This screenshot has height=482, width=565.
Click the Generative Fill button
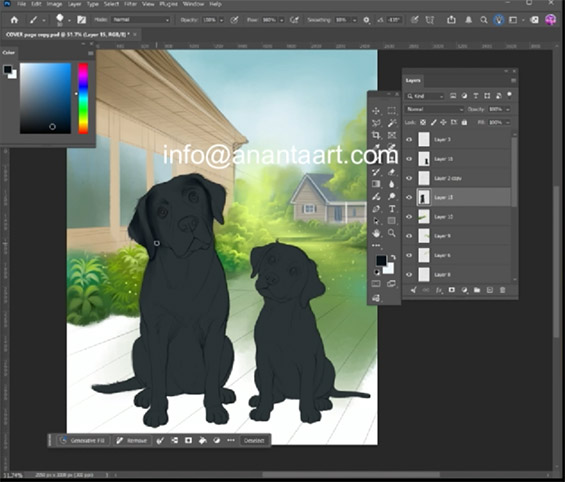tap(83, 441)
